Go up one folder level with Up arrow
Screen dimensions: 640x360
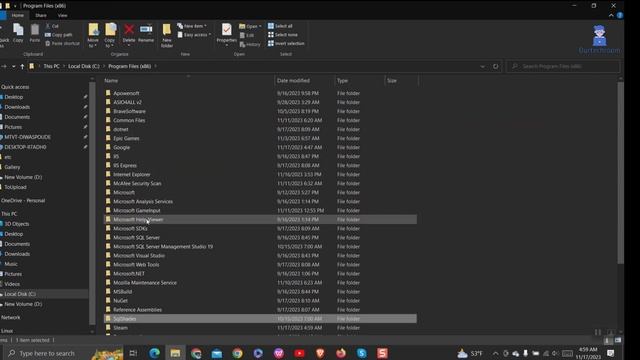(22, 66)
